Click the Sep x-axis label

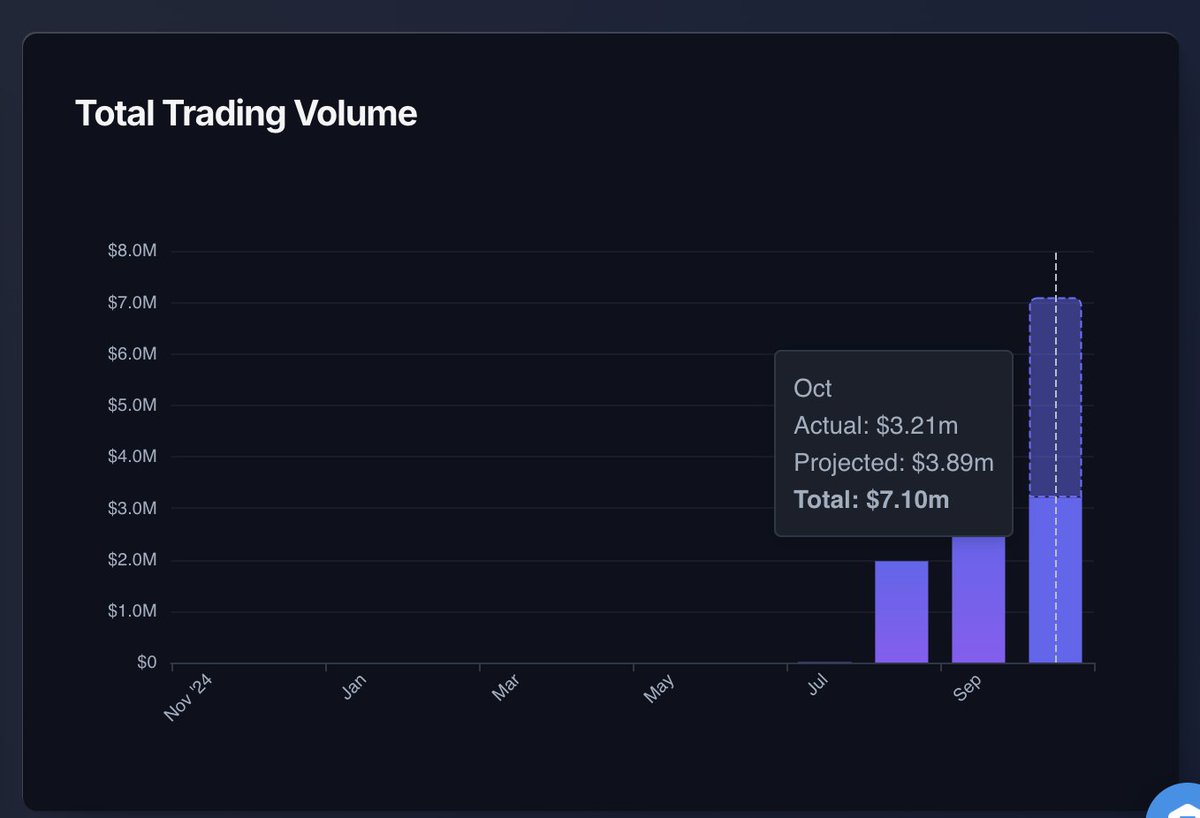tap(967, 688)
